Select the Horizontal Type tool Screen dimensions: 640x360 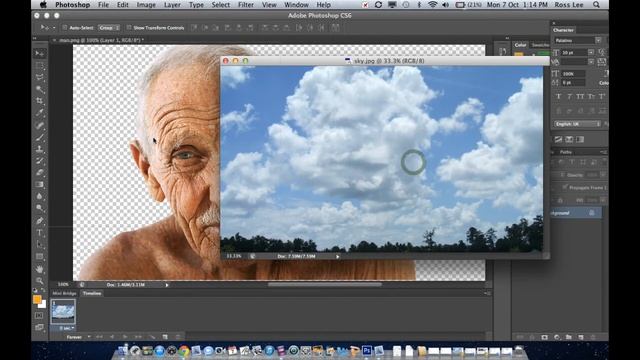click(40, 233)
